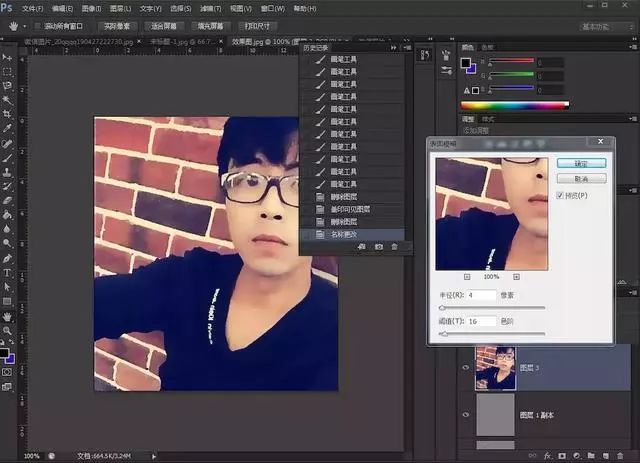Select the Crop tool in the toolbox
The image size is (640, 463).
8,115
